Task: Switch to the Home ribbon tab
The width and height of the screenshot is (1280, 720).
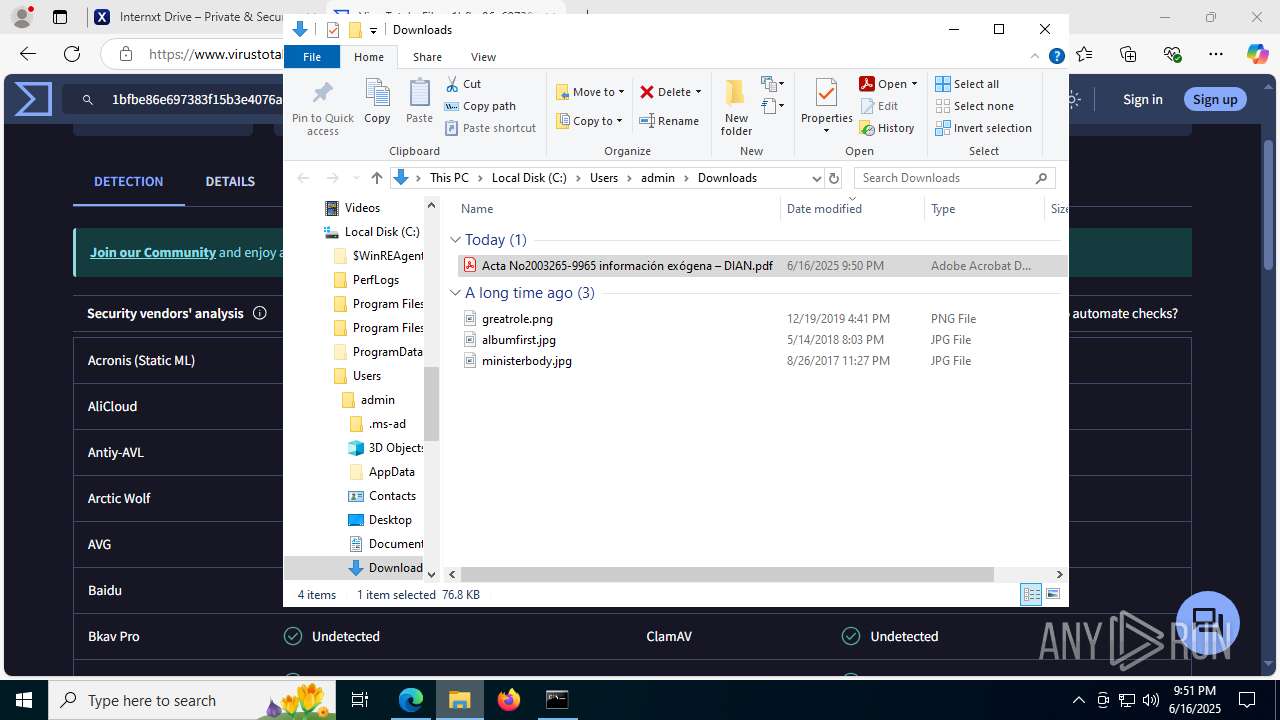Action: click(368, 57)
